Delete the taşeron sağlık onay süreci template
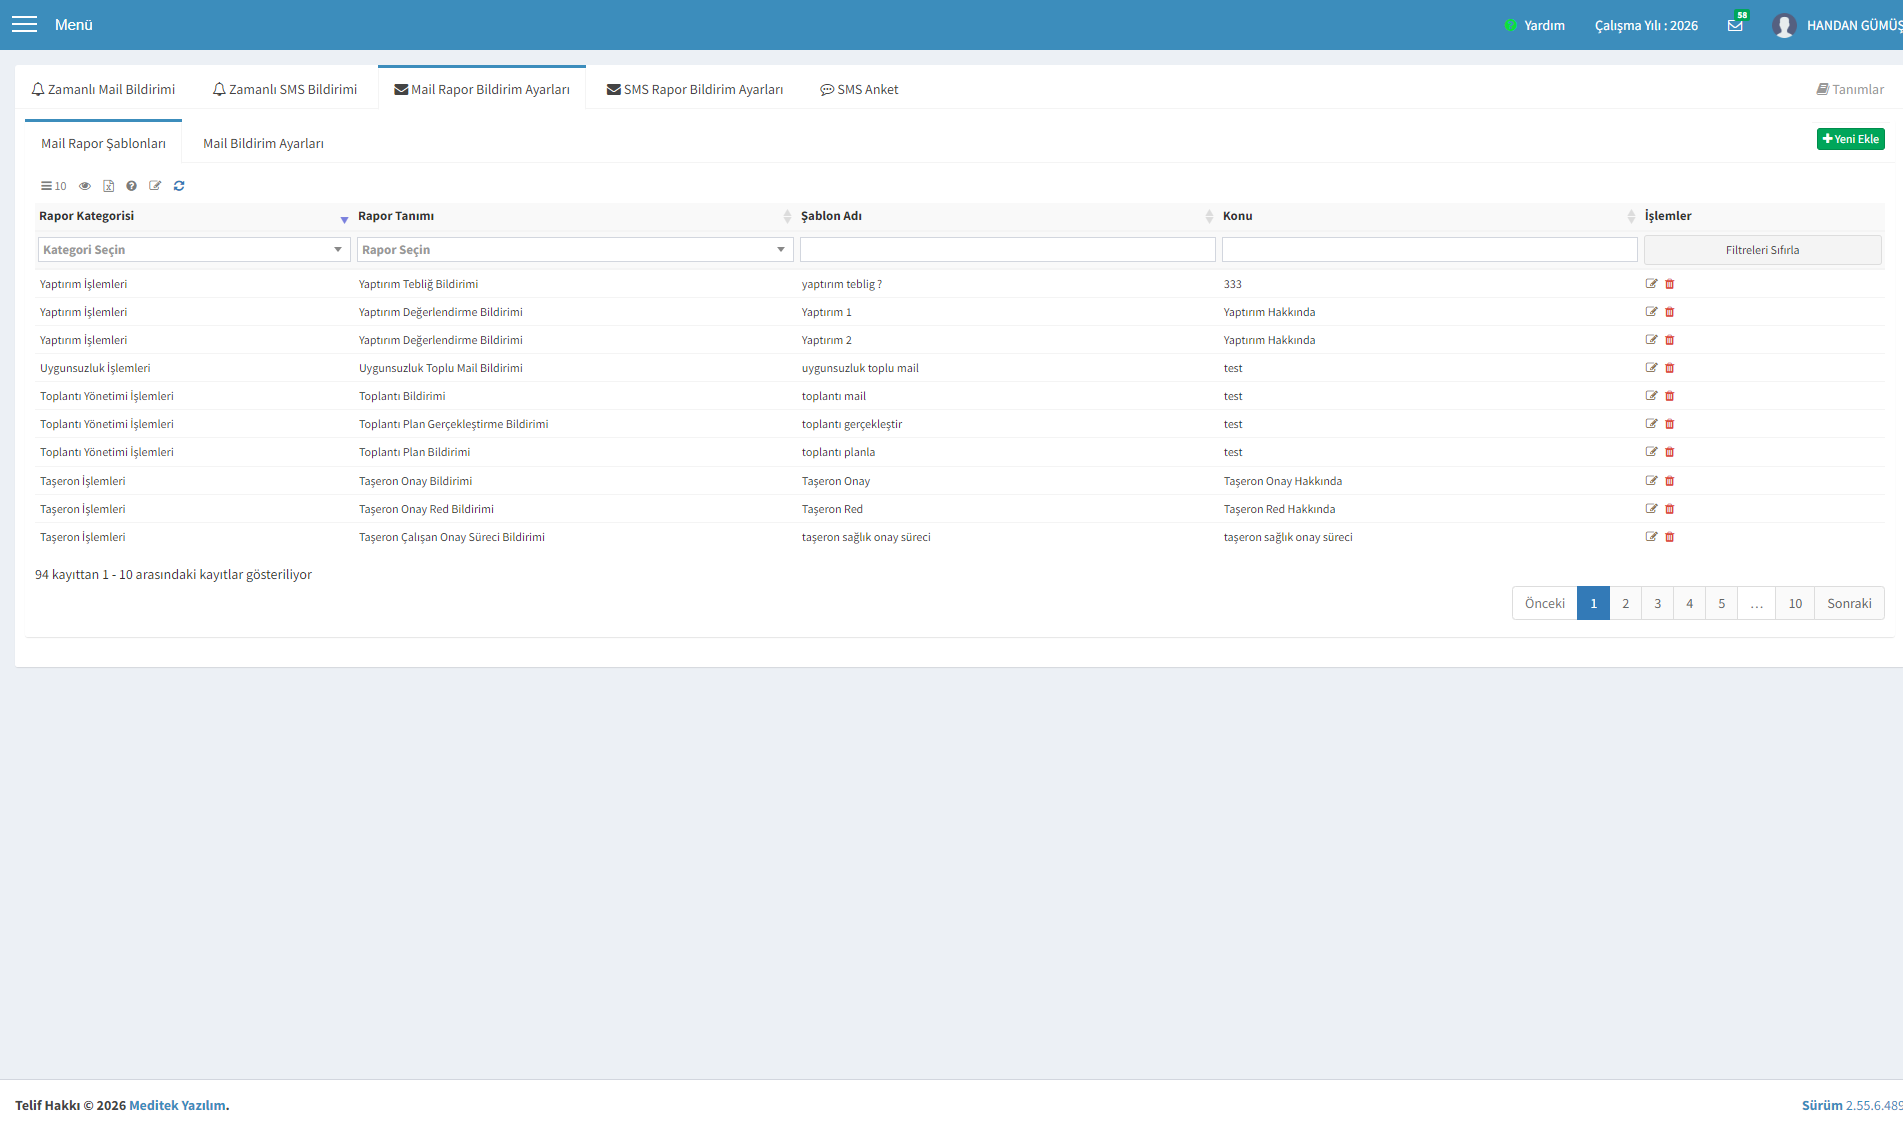The width and height of the screenshot is (1903, 1130). [x=1669, y=537]
